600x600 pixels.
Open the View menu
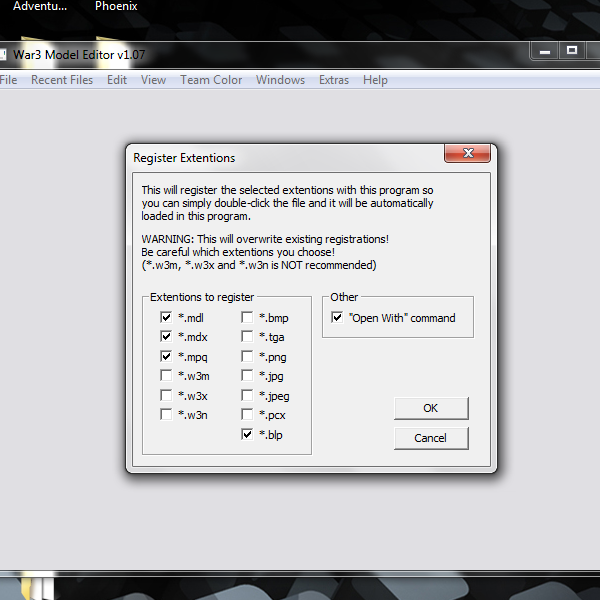[153, 80]
